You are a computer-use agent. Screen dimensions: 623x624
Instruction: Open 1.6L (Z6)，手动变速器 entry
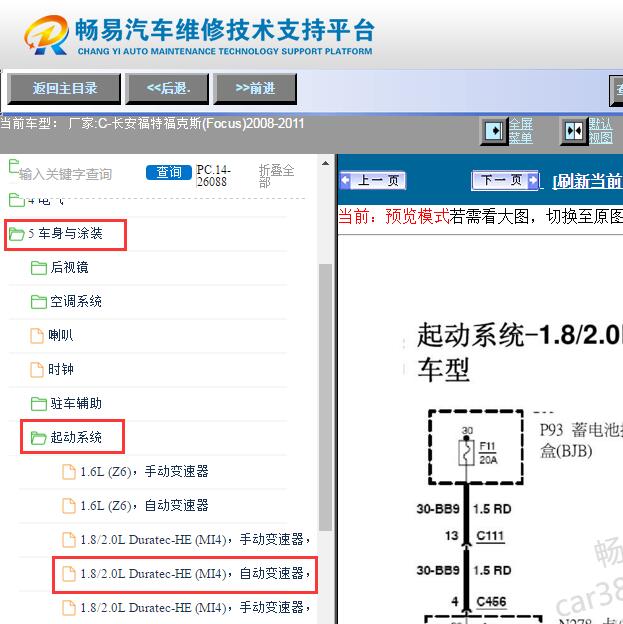pos(144,472)
